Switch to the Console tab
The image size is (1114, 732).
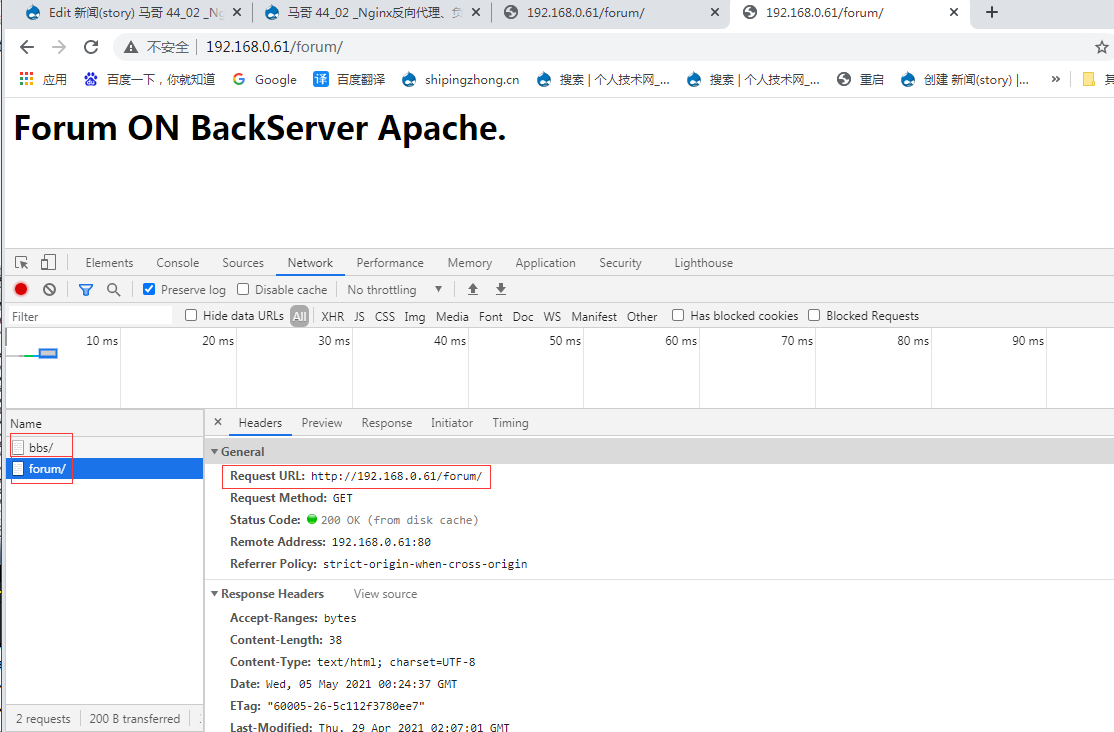[x=177, y=263]
